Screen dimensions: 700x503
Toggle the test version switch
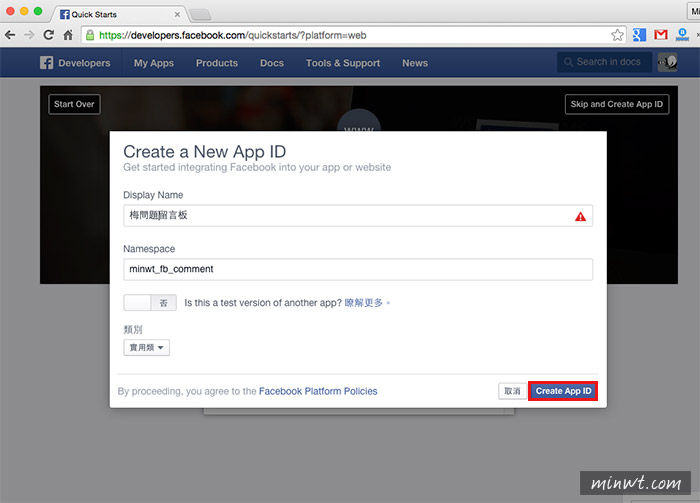[x=150, y=303]
